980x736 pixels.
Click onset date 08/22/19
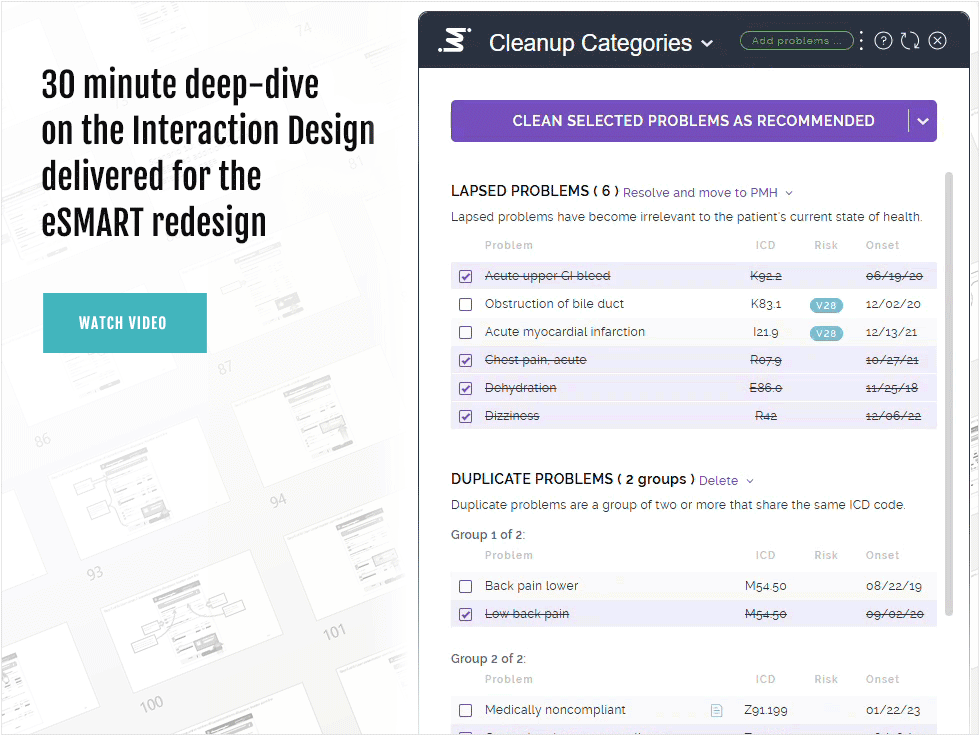point(894,587)
